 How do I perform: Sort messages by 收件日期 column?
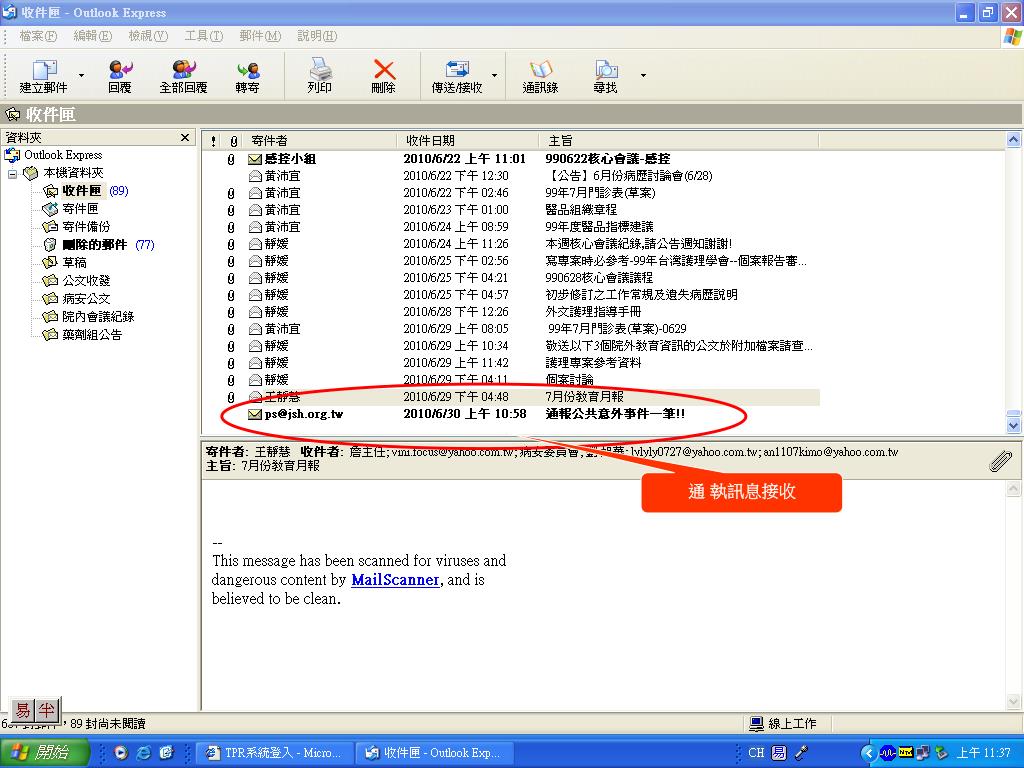coord(468,141)
